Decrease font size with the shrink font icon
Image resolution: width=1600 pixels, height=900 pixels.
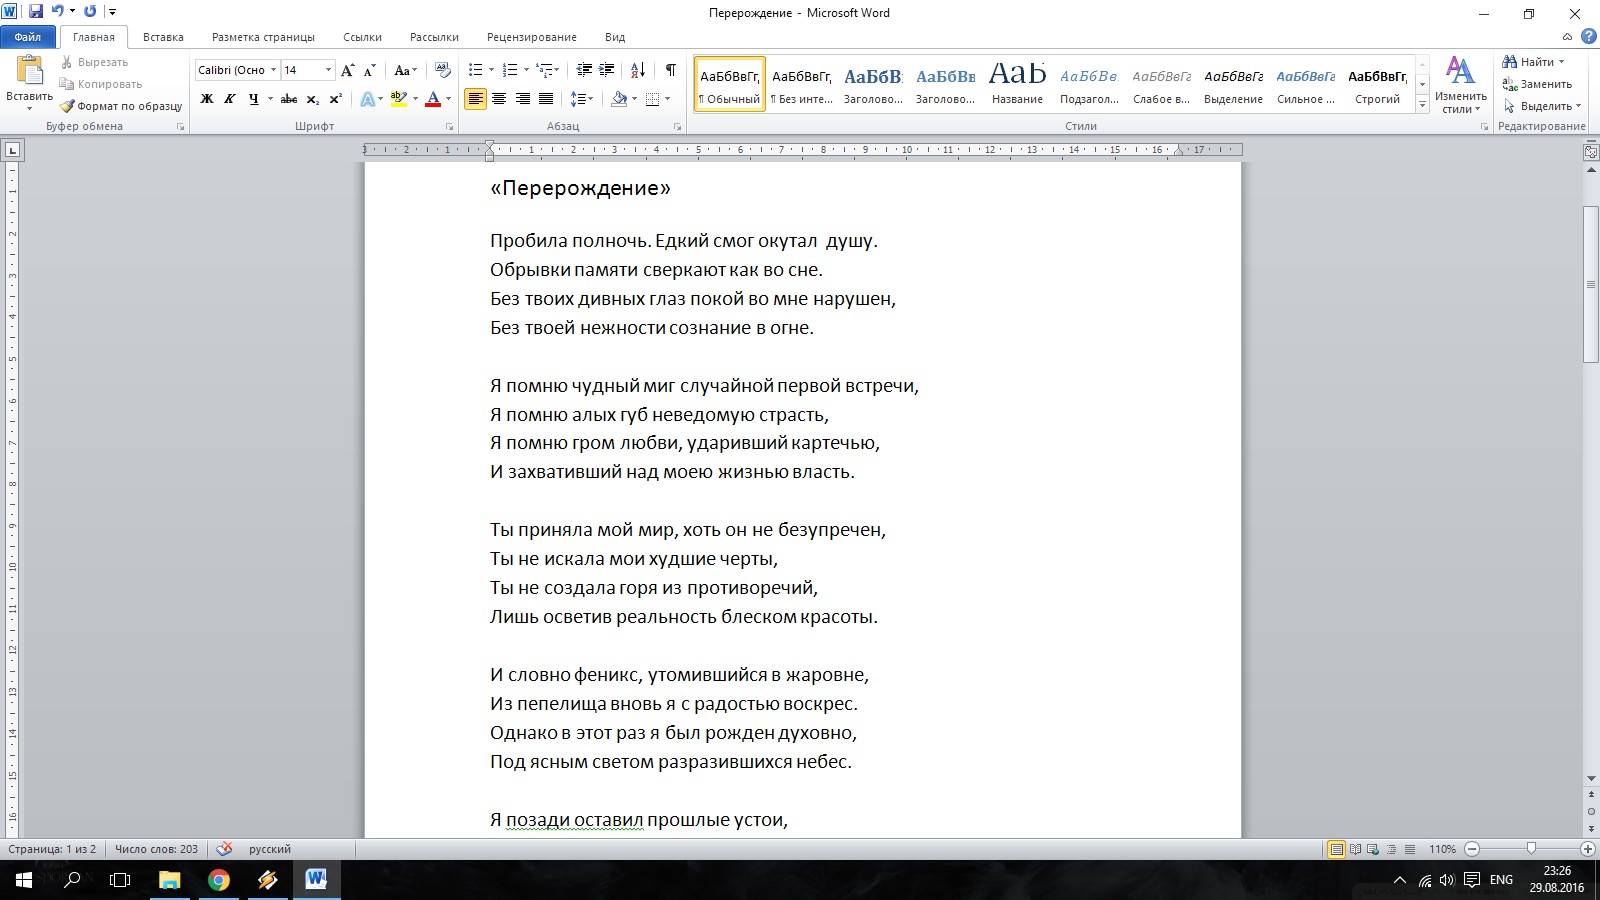(x=369, y=70)
